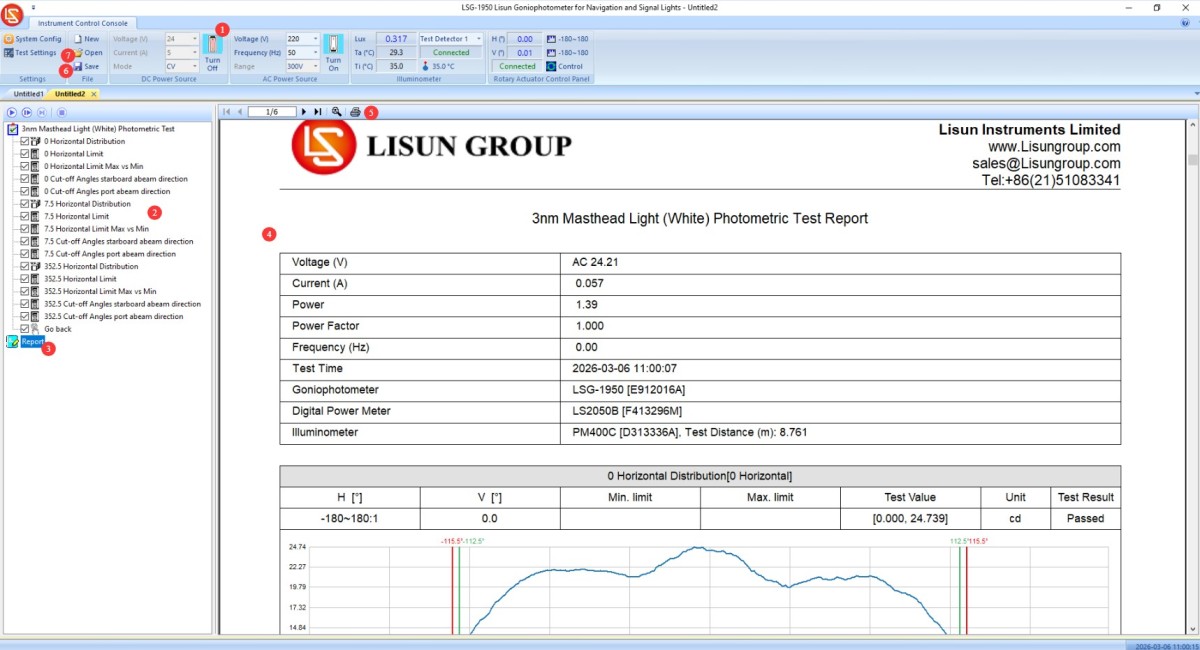Toggle 0 Horizontal Limit Max vs Min checkbox
The image size is (1200, 650).
point(25,166)
